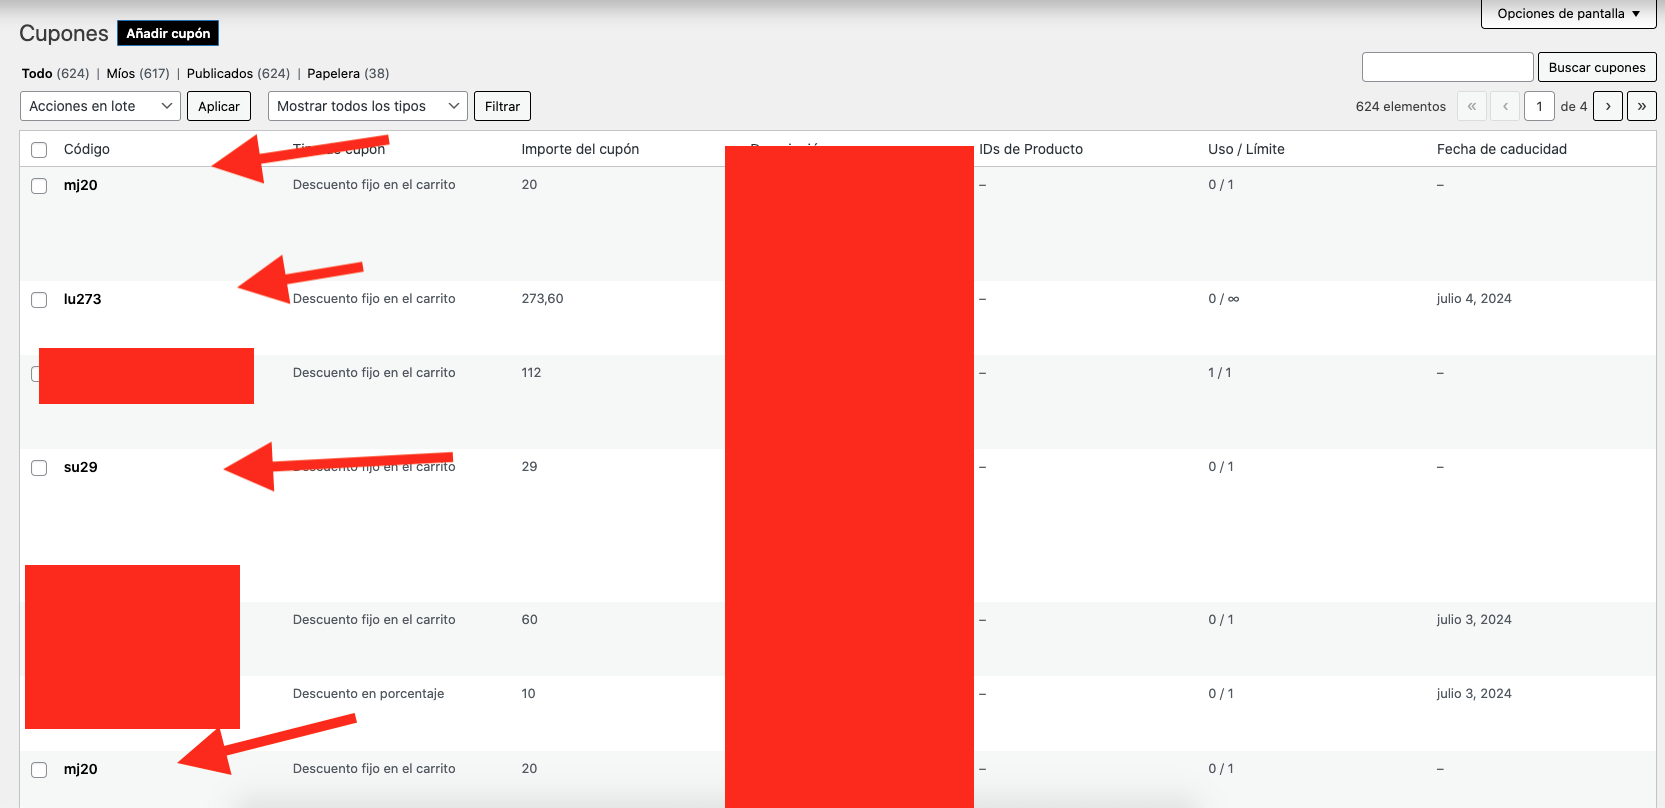This screenshot has height=808, width=1665.
Task: Expand the Mostrar todos los tipos dropdown
Action: pyautogui.click(x=367, y=106)
